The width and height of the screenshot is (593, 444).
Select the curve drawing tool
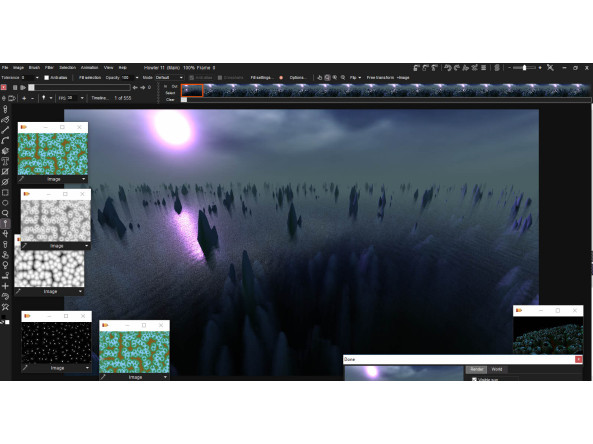click(x=5, y=141)
